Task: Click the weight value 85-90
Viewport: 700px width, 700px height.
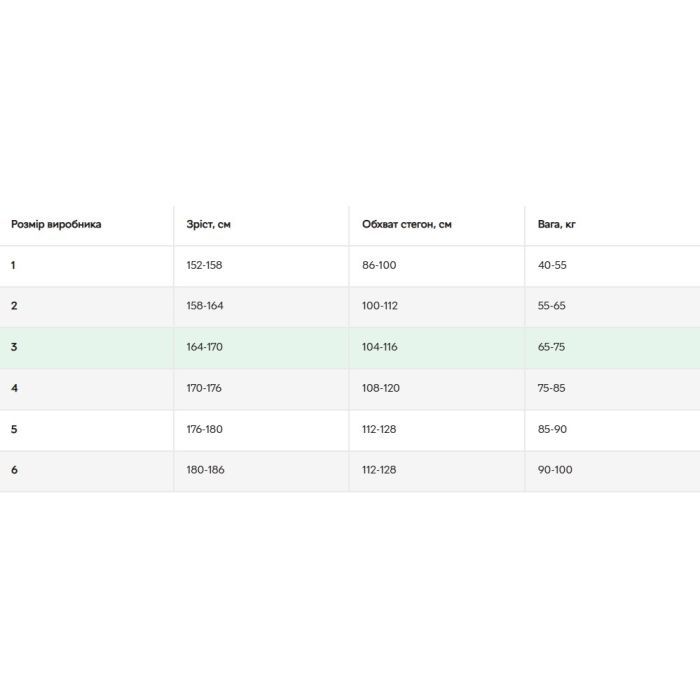Action: (553, 429)
